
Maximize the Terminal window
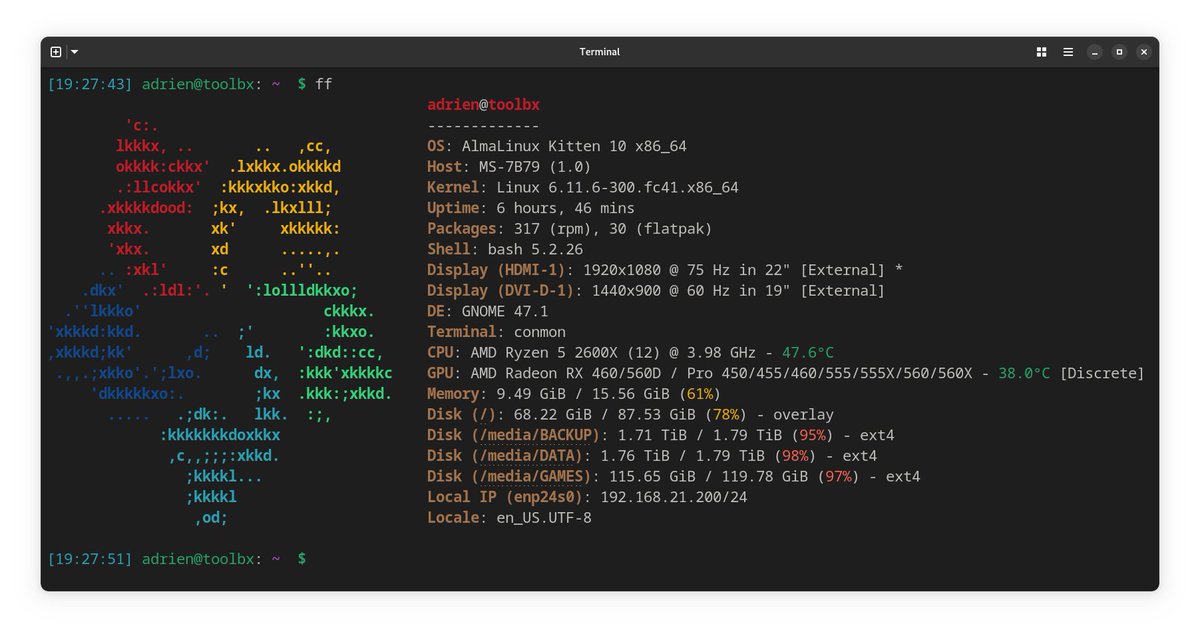coord(1119,52)
